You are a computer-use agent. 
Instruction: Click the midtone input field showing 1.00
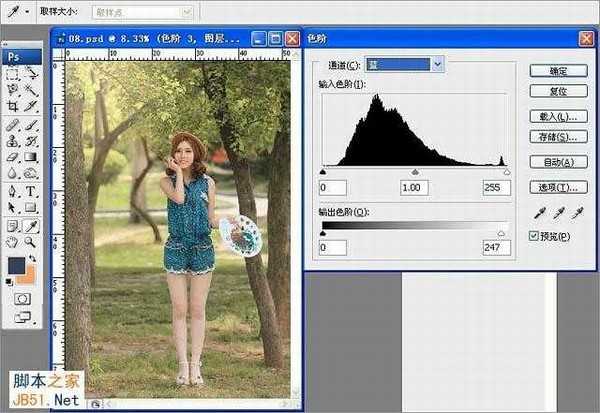coord(412,188)
